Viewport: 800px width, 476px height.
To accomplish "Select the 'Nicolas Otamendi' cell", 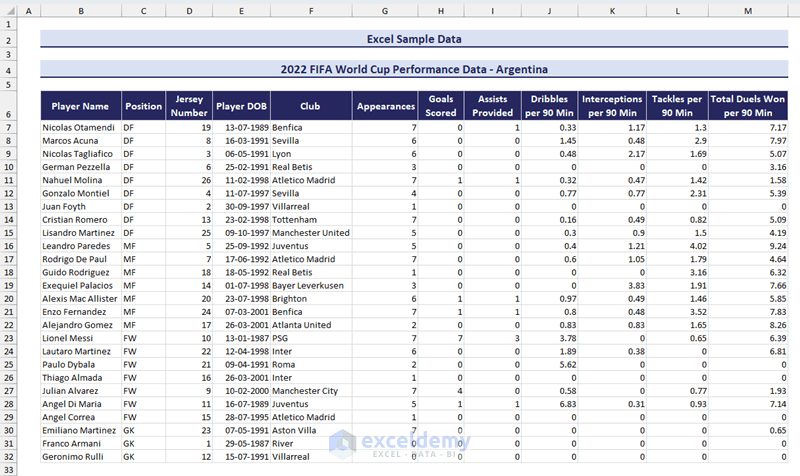I will tap(81, 128).
